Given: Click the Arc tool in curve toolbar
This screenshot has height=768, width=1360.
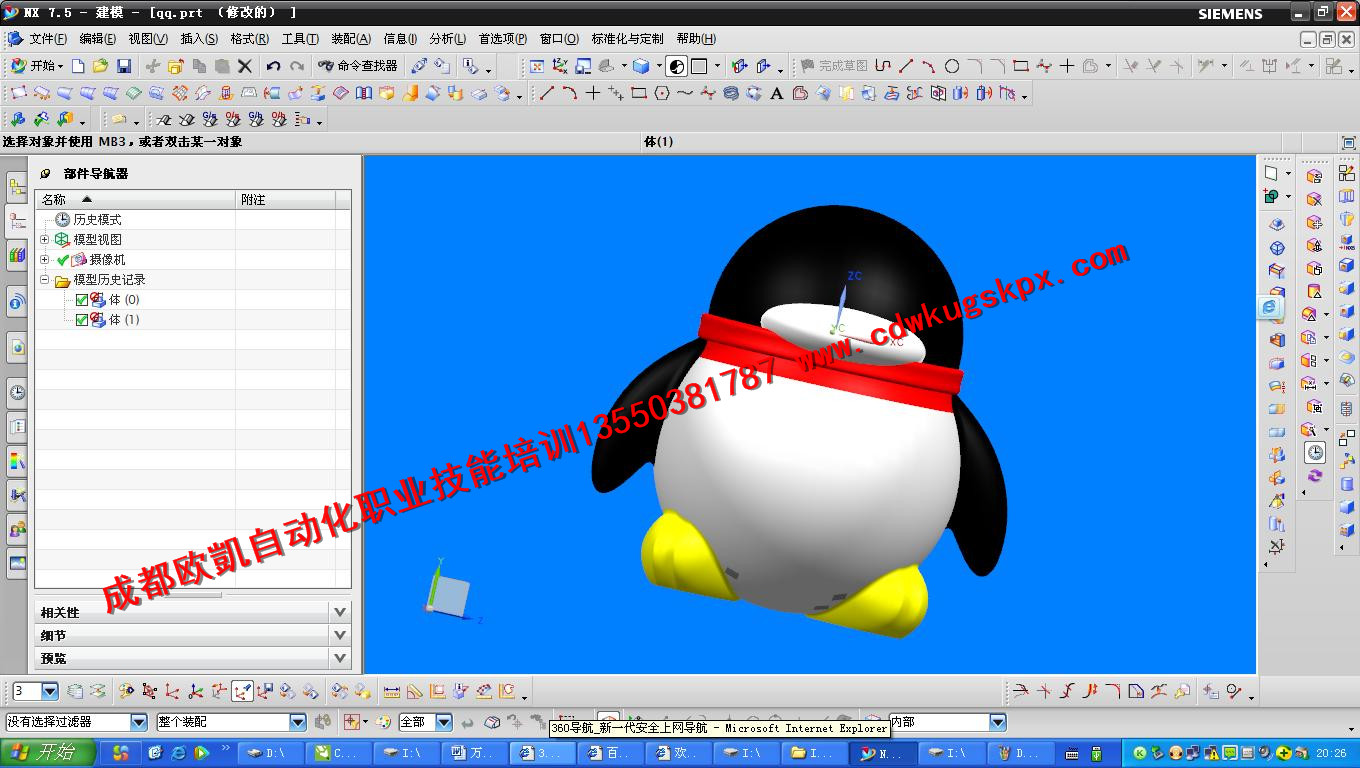Looking at the screenshot, I should [x=570, y=93].
